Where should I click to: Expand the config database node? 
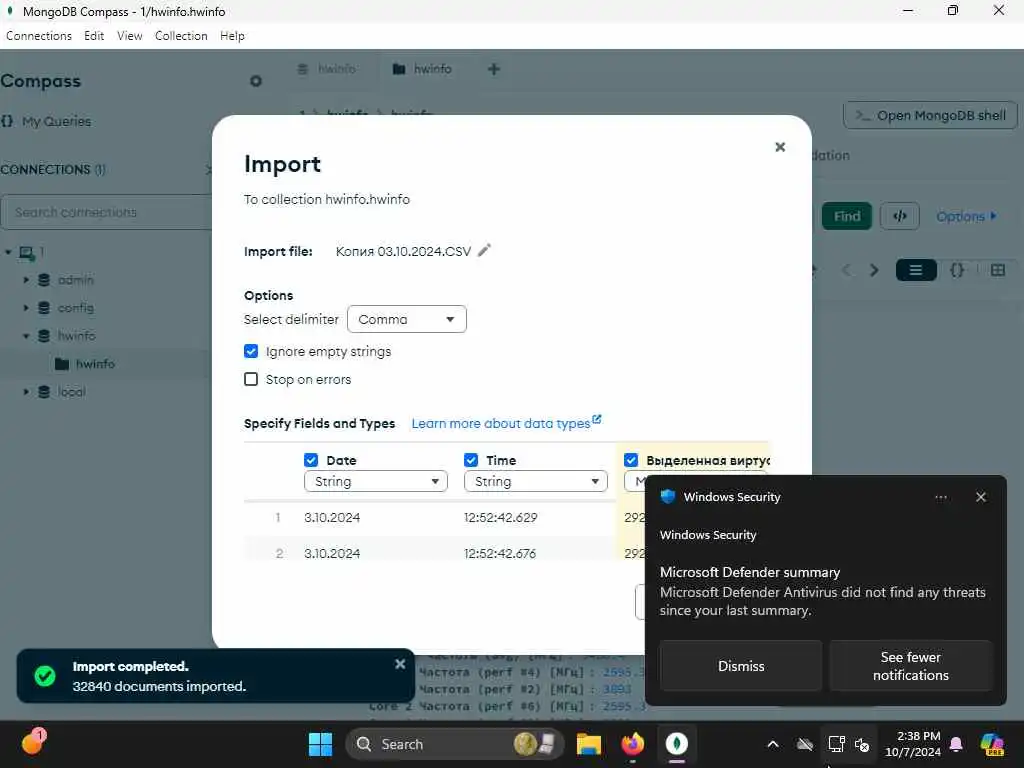pyautogui.click(x=26, y=308)
